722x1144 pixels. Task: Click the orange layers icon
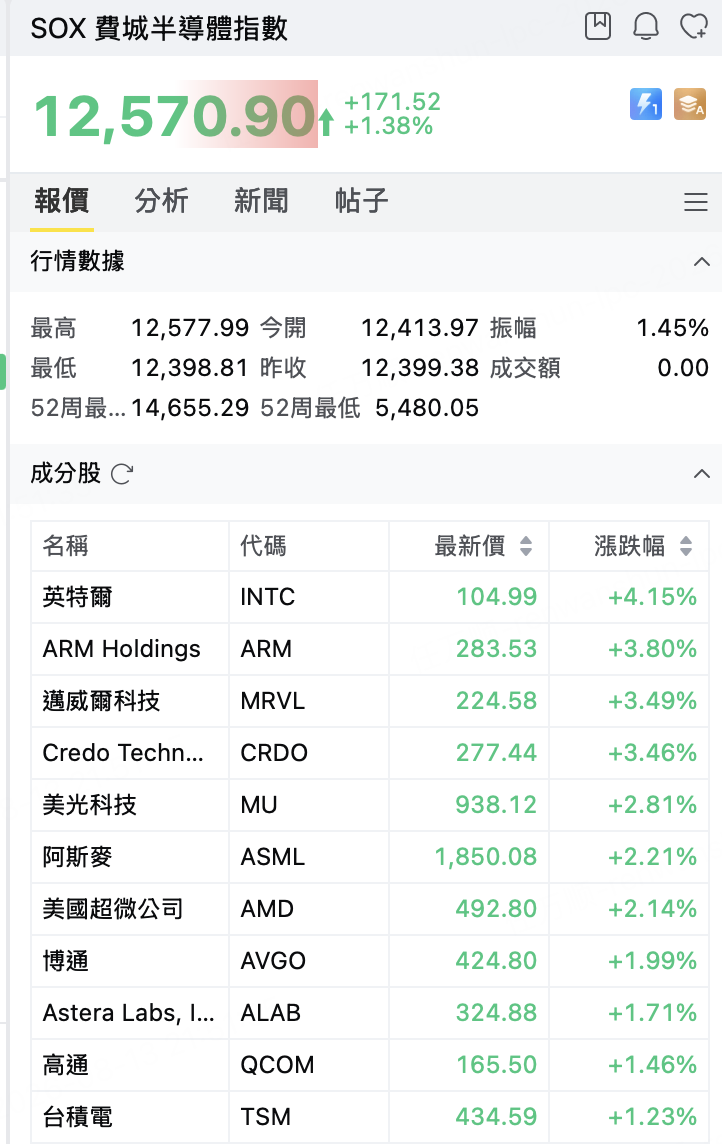click(690, 104)
